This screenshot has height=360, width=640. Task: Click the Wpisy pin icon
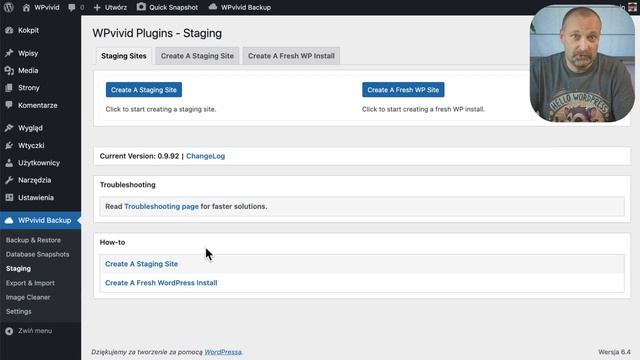[x=9, y=53]
